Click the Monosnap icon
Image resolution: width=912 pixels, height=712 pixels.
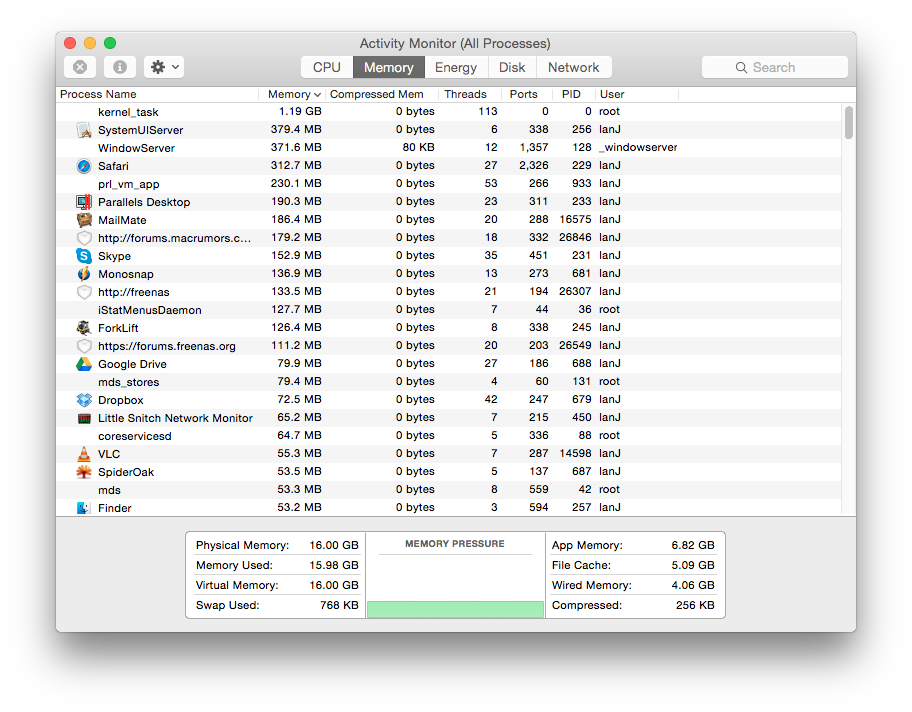tap(84, 274)
